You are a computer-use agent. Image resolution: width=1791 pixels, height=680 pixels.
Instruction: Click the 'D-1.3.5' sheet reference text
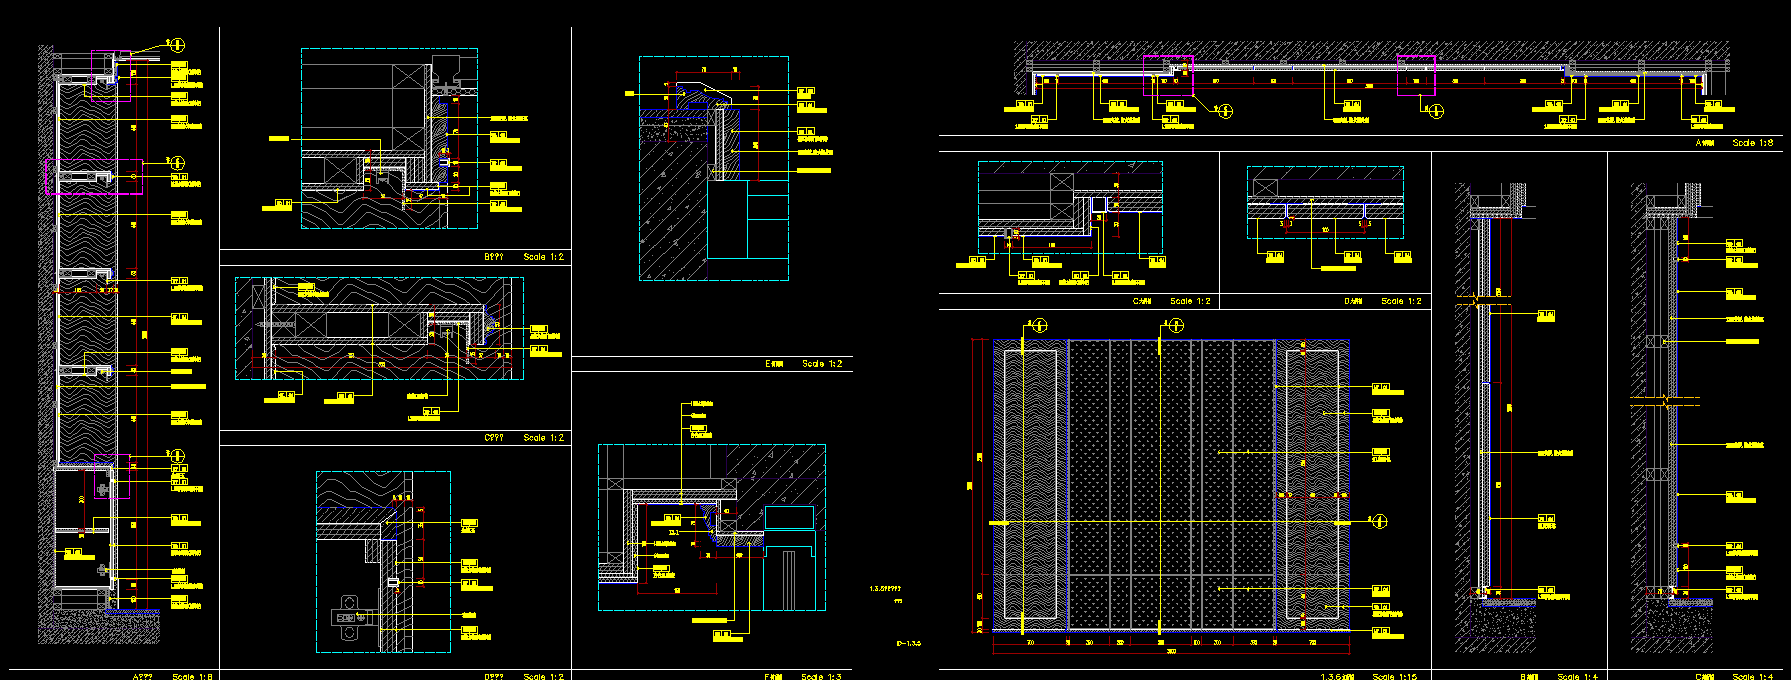908,643
